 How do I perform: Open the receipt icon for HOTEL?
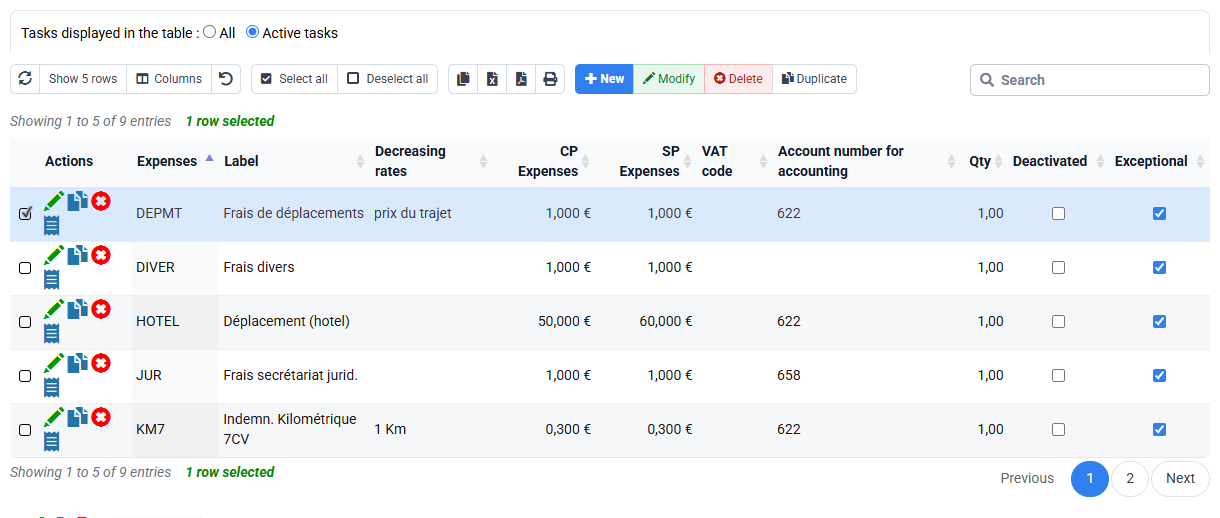point(52,333)
